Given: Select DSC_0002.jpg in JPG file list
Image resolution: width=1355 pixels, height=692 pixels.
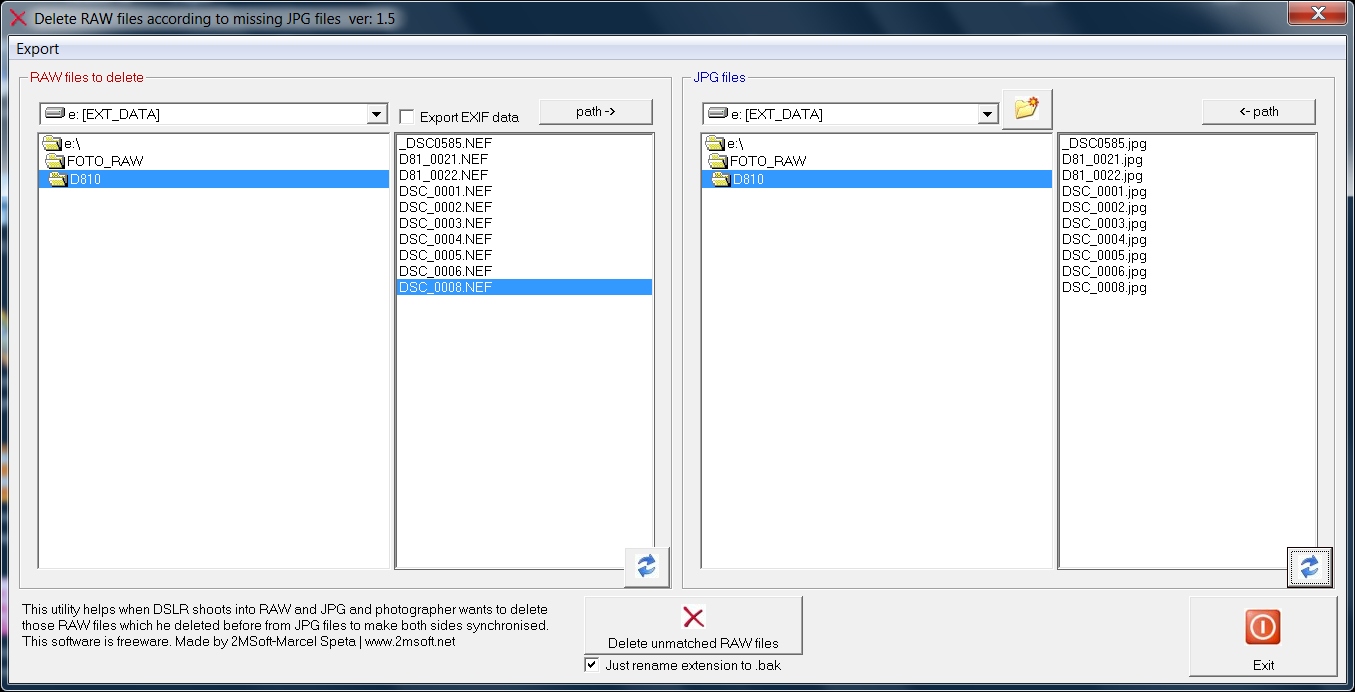Looking at the screenshot, I should [1188, 207].
